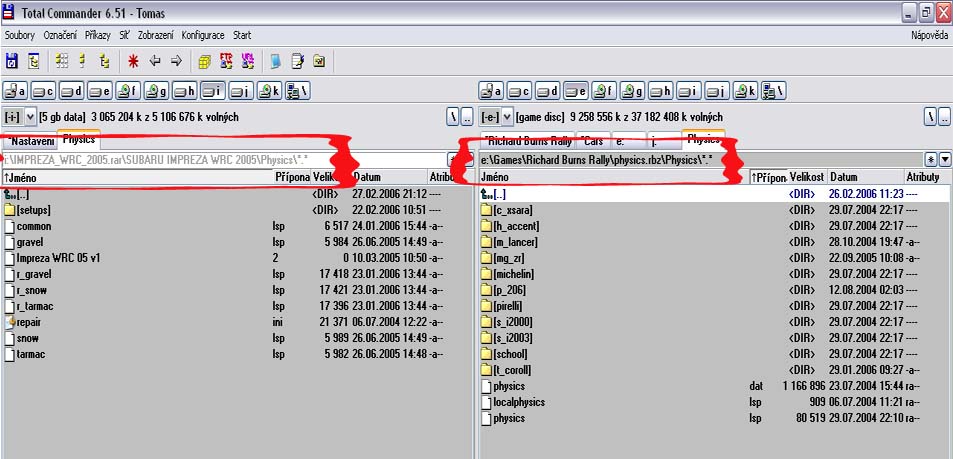
Task: Switch to Nastavení tab in left panel
Action: coord(29,141)
